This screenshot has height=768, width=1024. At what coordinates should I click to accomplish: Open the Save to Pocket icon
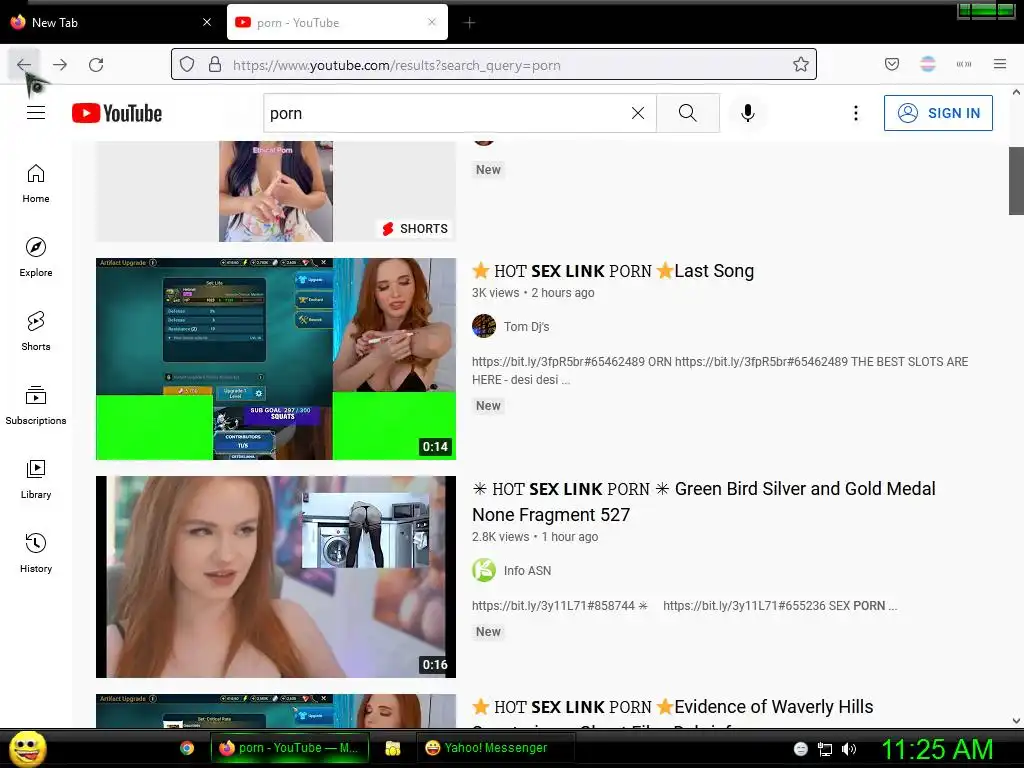tap(892, 64)
